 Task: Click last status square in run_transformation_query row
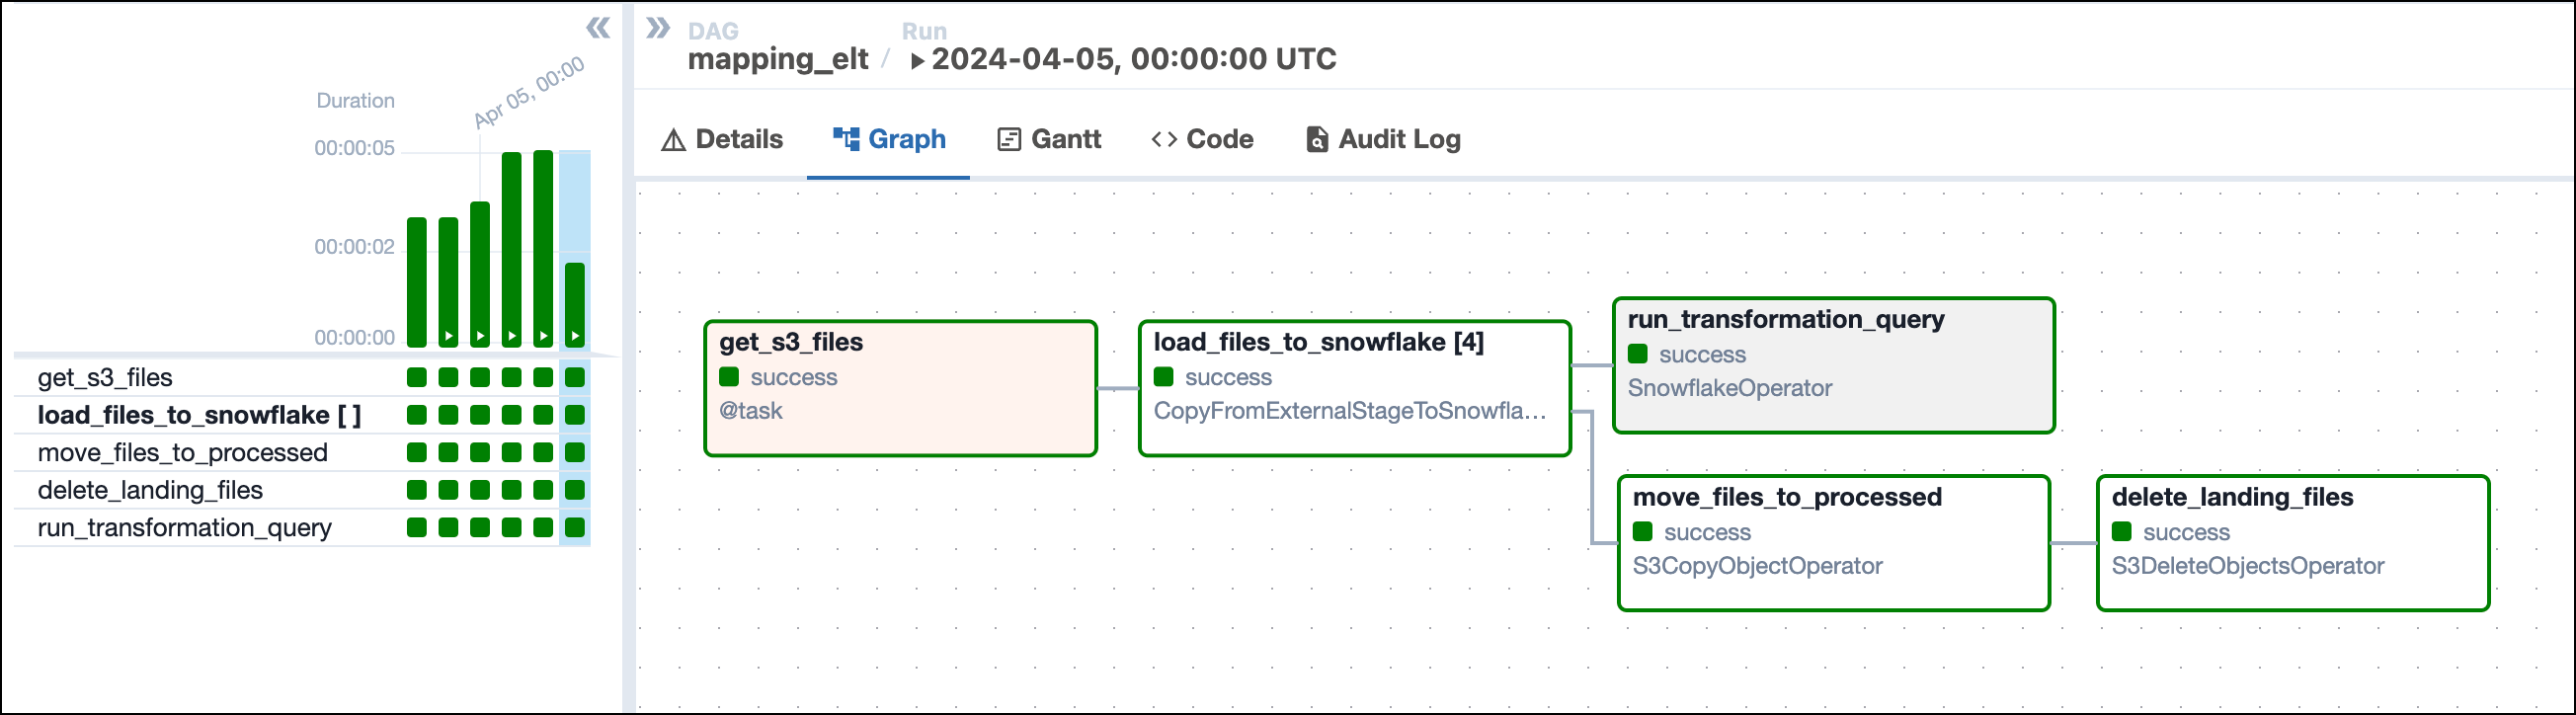575,528
